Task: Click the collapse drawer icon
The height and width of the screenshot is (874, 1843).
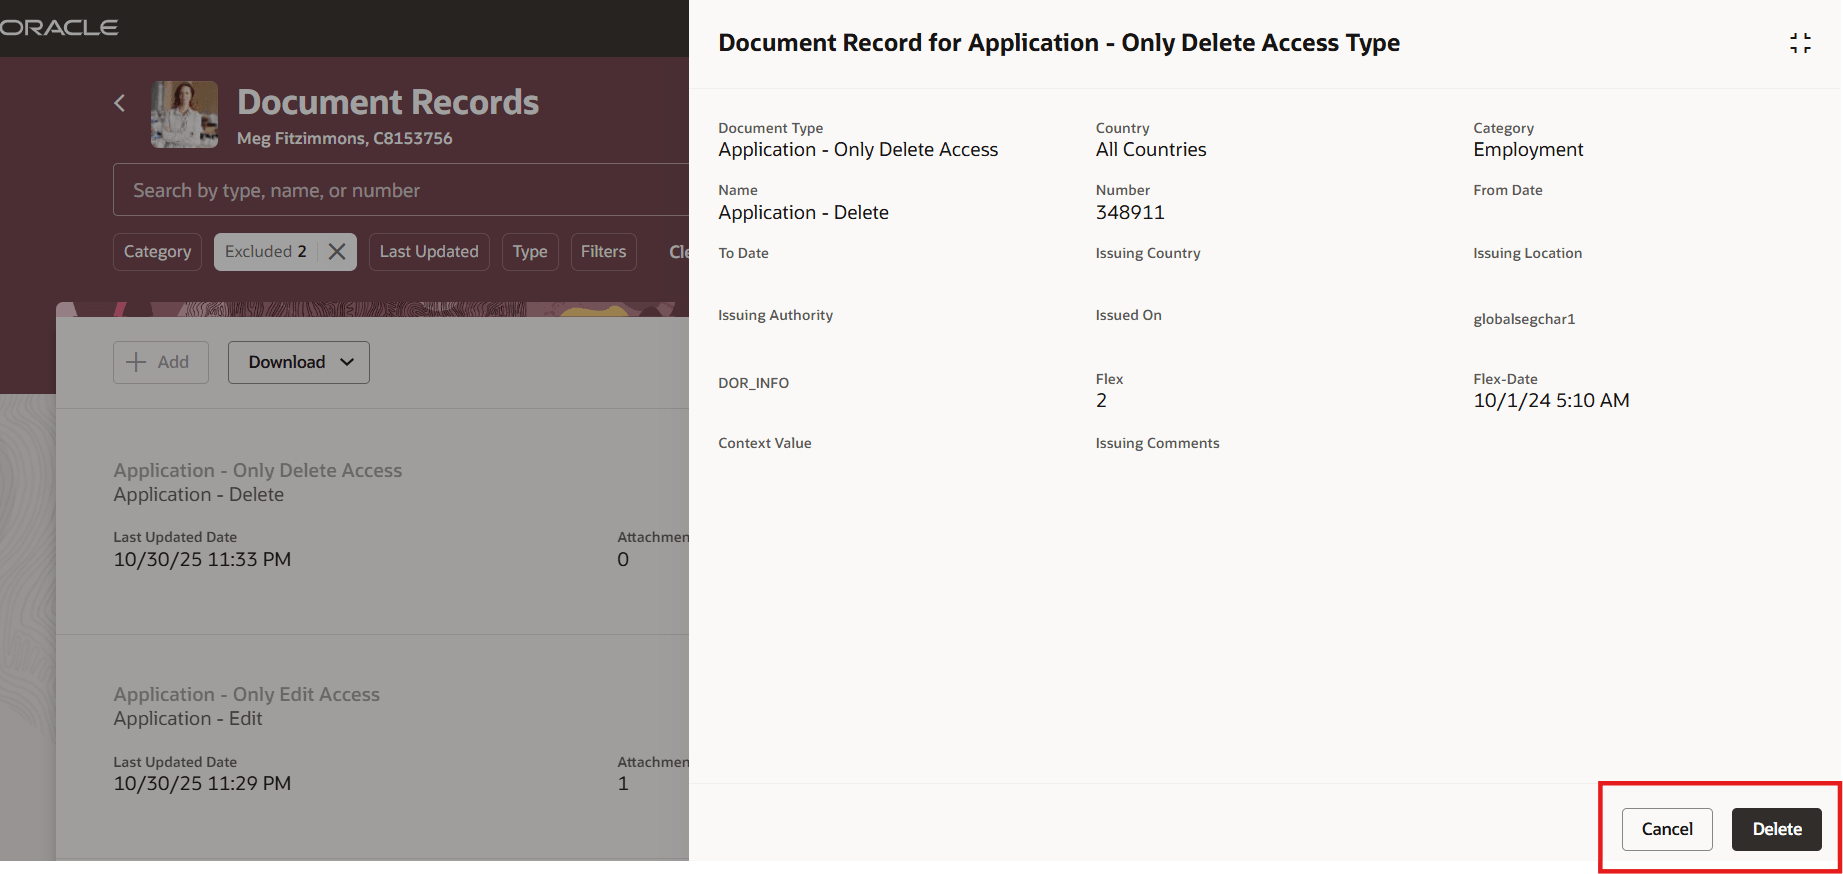Action: click(x=1800, y=43)
